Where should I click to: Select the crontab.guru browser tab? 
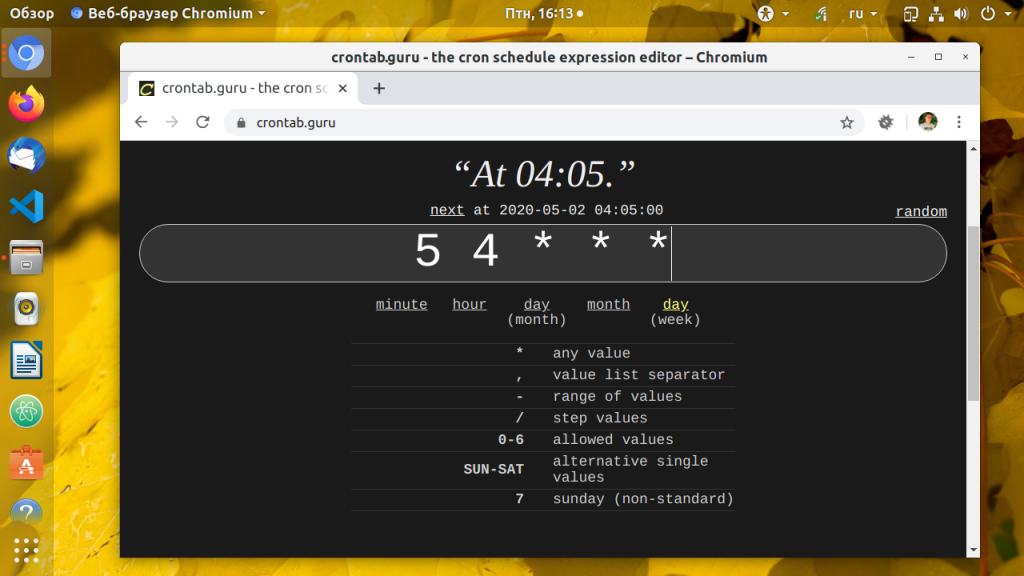point(240,88)
